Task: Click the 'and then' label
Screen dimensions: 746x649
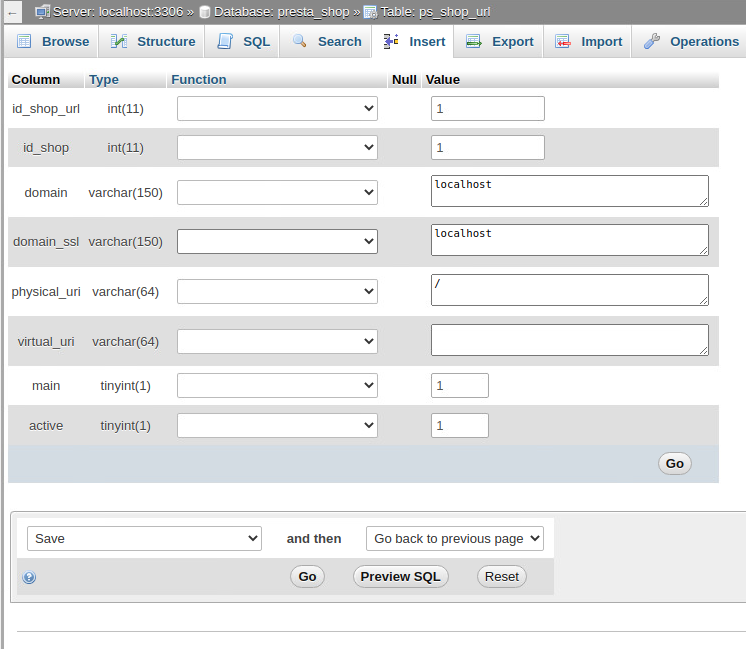Action: pos(314,539)
